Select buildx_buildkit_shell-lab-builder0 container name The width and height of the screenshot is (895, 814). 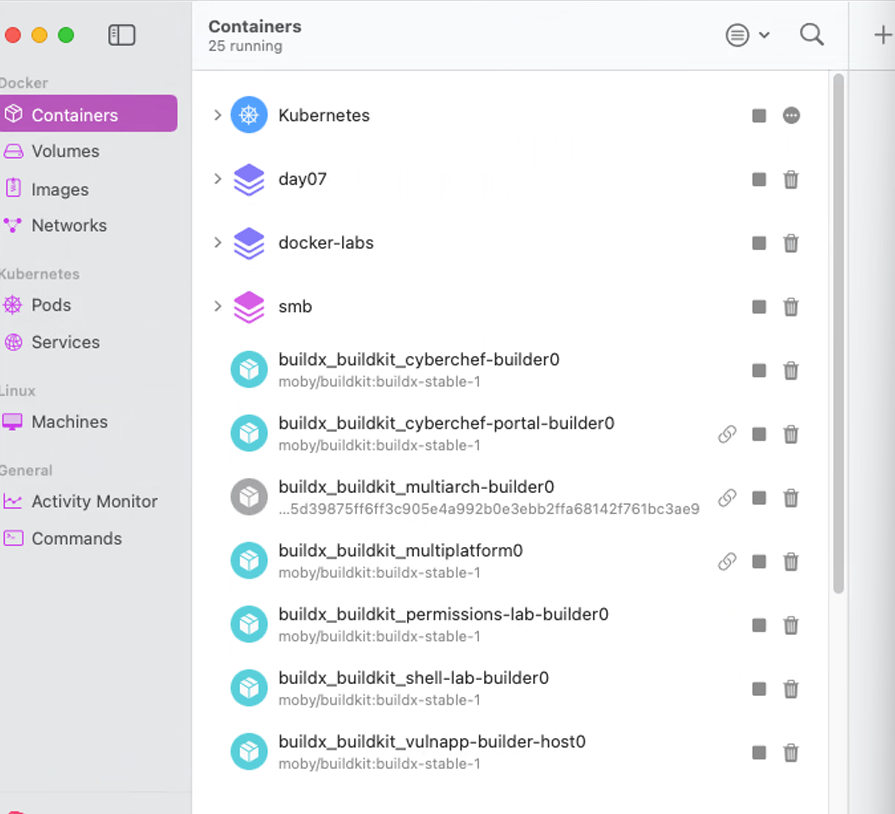pos(413,678)
